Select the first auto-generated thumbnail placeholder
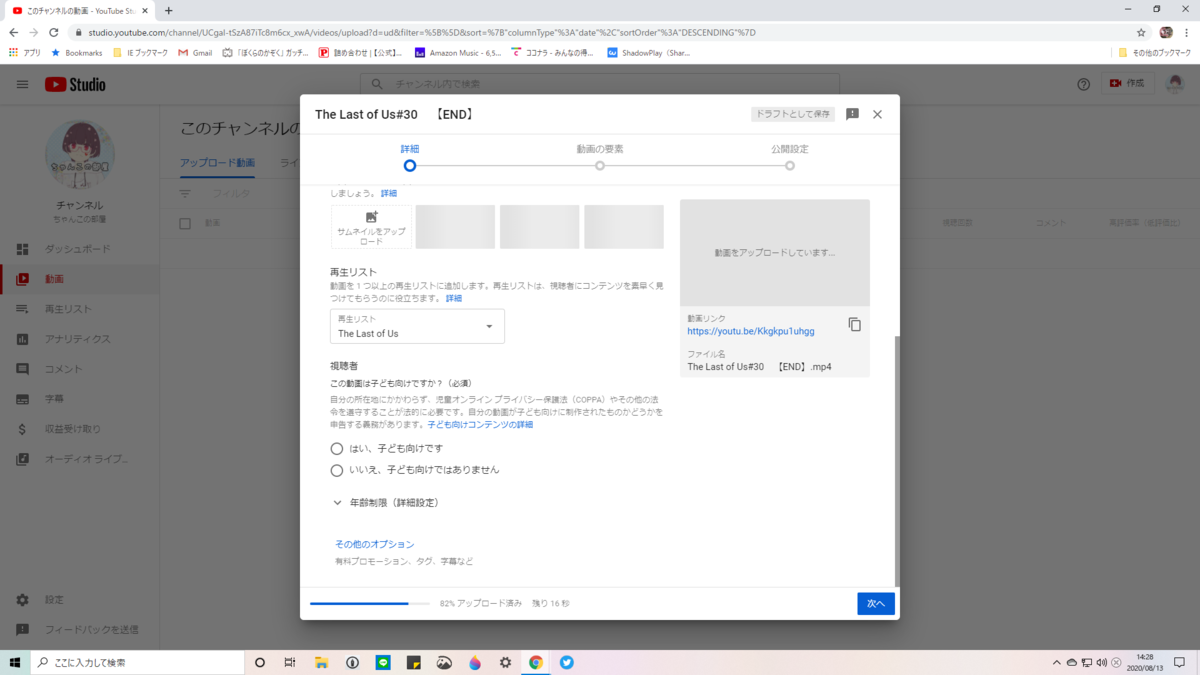This screenshot has width=1200, height=675. coord(455,227)
